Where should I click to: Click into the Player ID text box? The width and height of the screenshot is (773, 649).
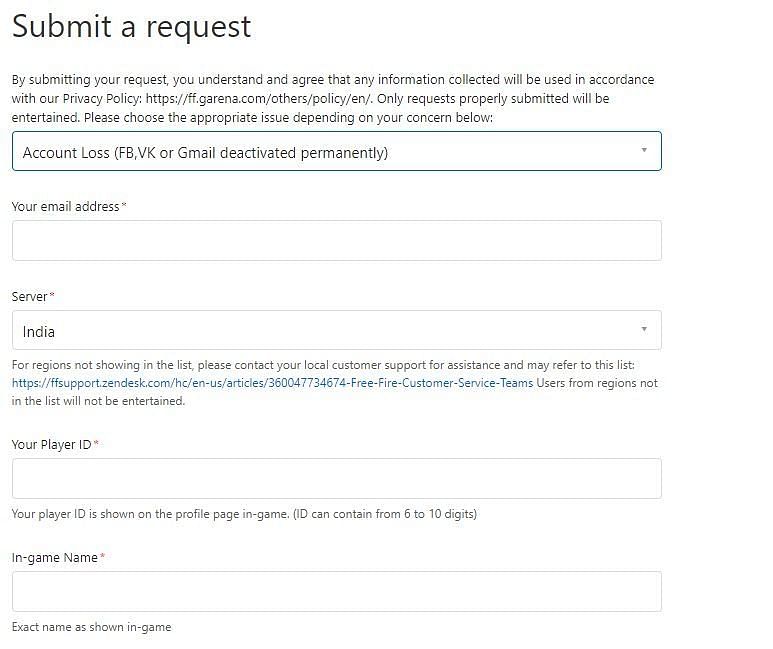(x=336, y=479)
